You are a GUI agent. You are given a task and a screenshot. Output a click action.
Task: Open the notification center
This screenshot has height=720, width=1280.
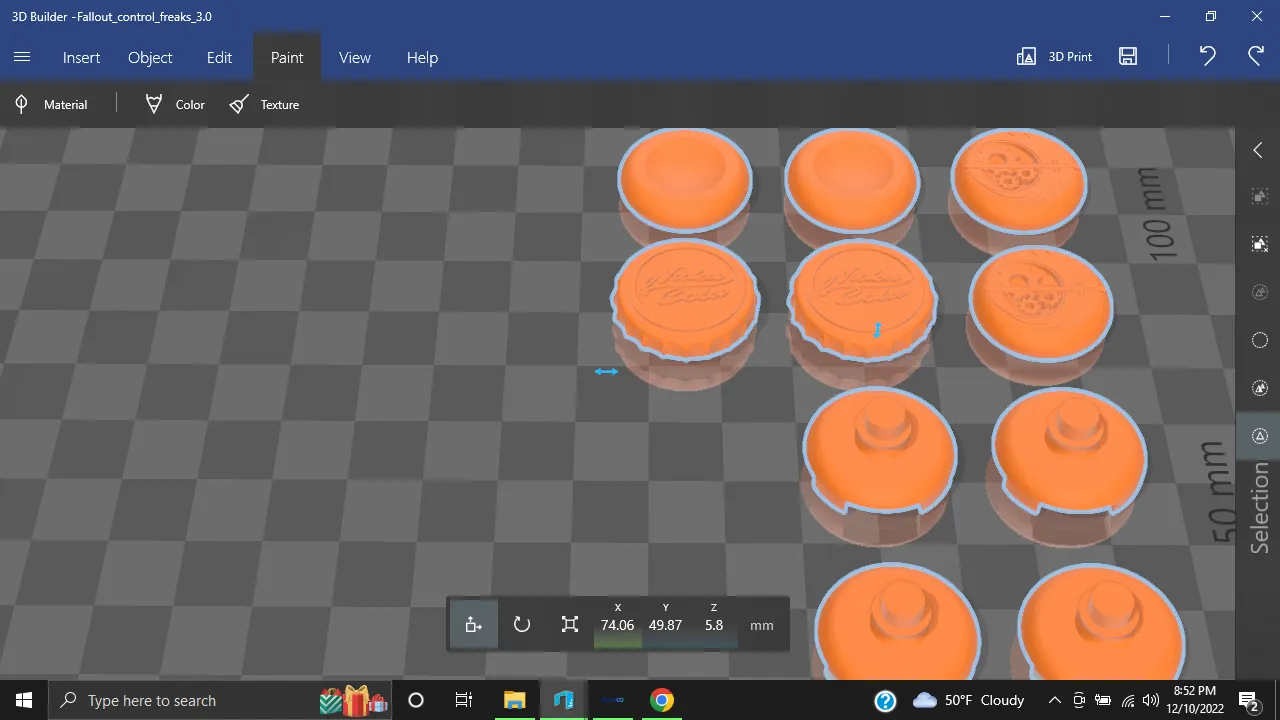click(1249, 700)
